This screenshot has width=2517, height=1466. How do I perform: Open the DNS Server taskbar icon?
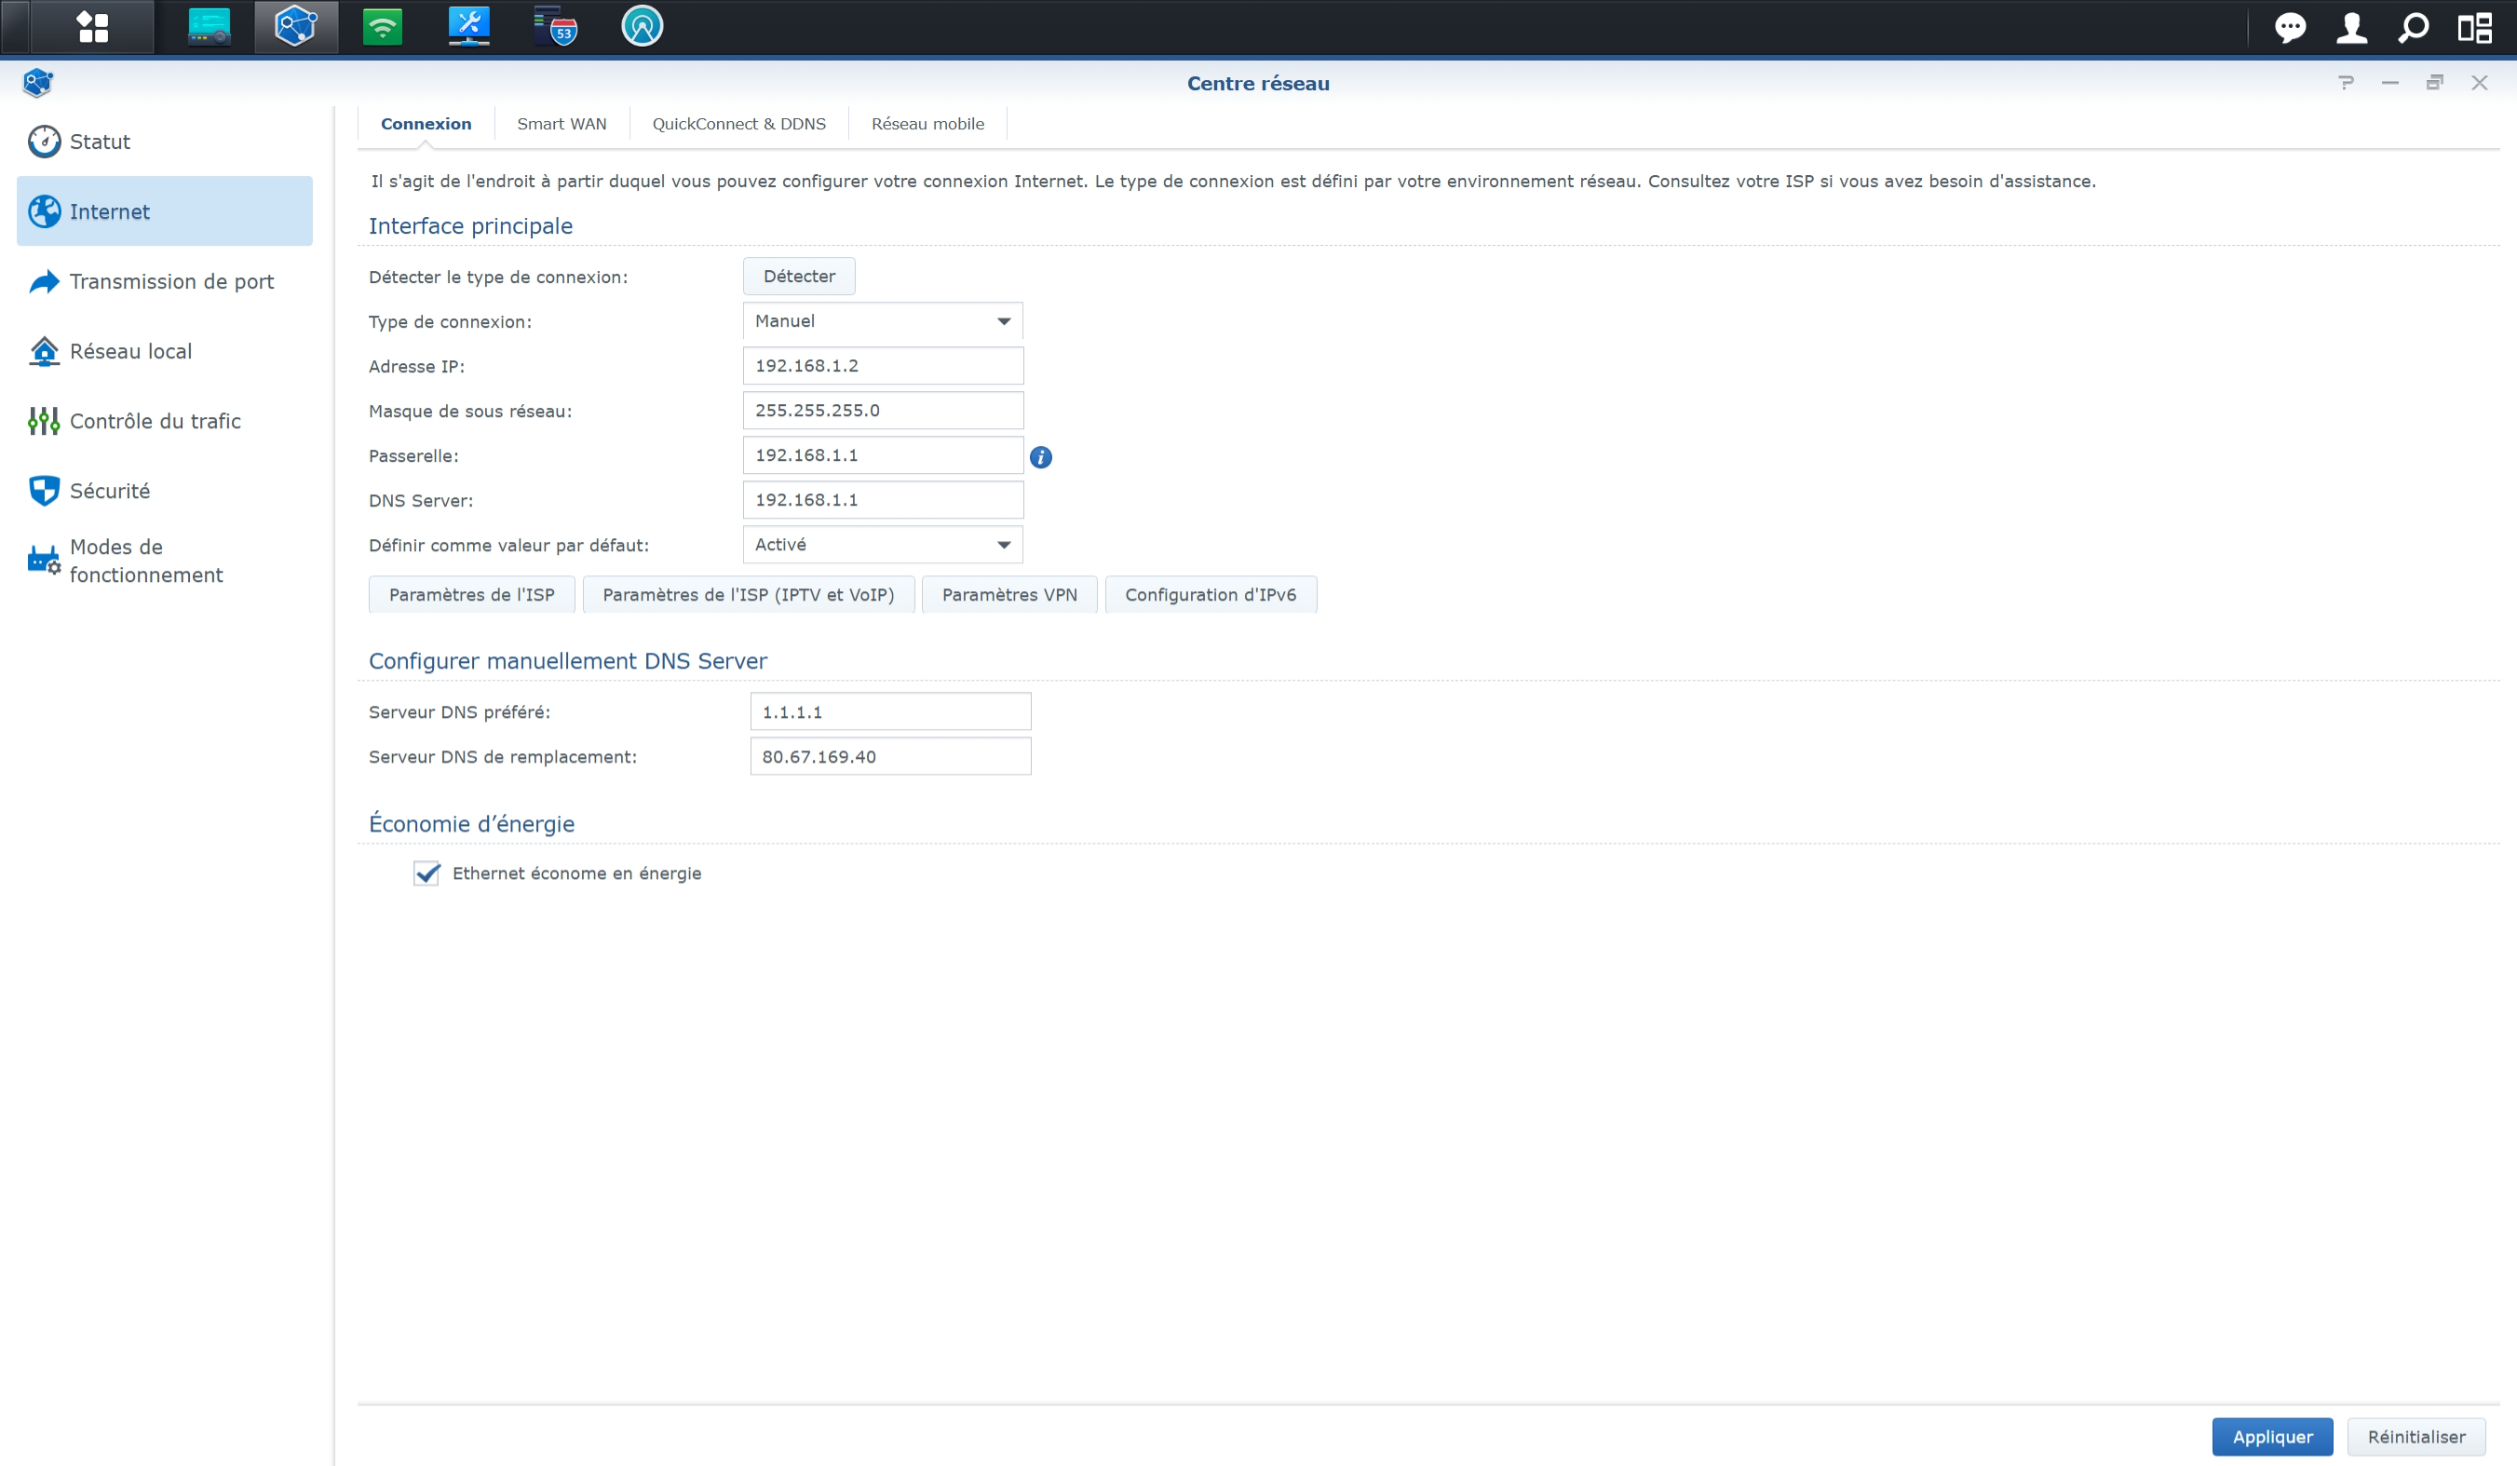[555, 27]
